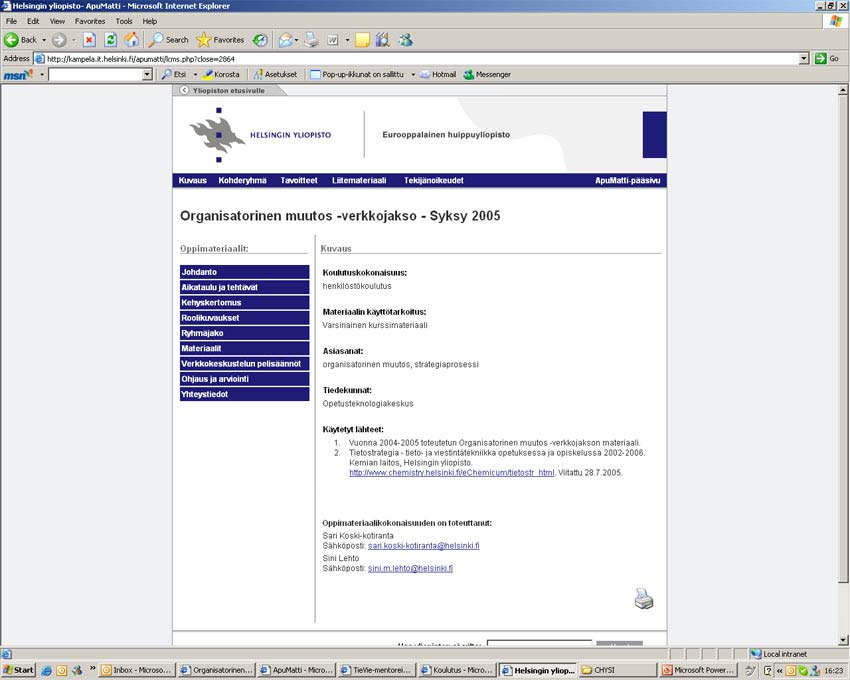The image size is (850, 680).
Task: Expand the Etsi button dropdown arrow
Action: (x=195, y=74)
